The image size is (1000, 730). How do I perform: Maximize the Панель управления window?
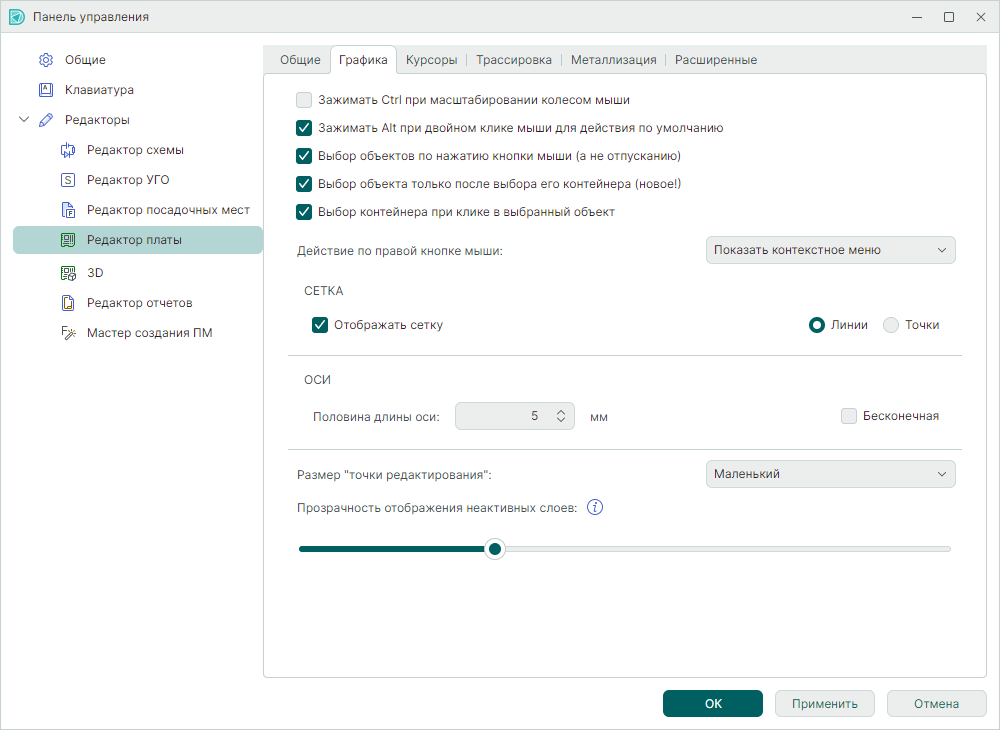click(949, 17)
